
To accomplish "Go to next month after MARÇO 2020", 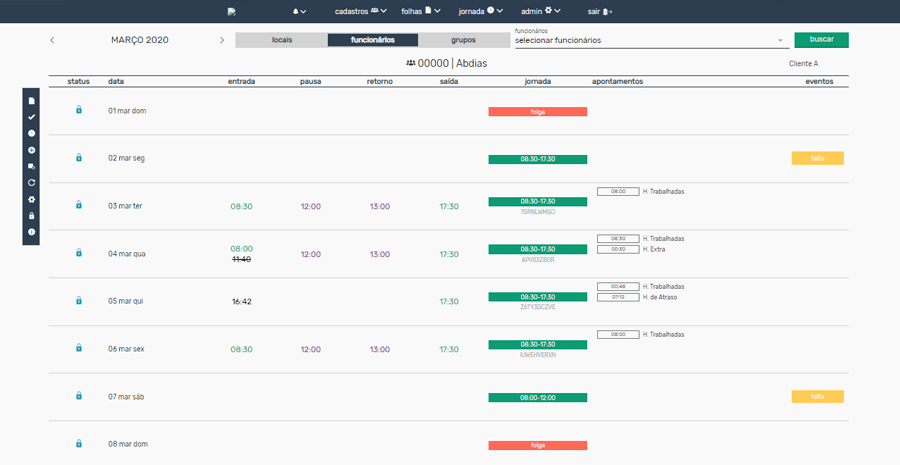I will coord(222,40).
